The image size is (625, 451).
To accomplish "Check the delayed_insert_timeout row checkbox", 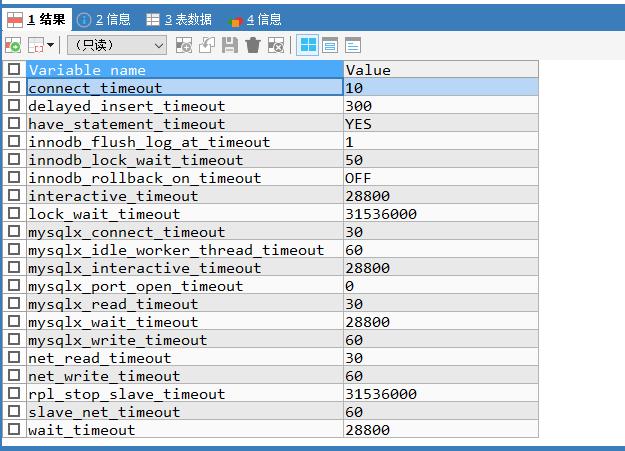I will click(14, 105).
